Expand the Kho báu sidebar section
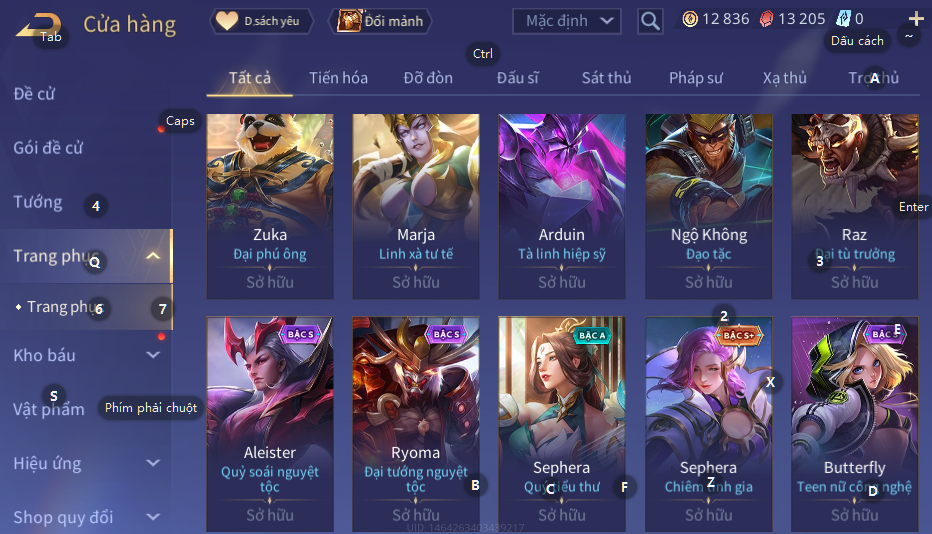Image resolution: width=932 pixels, height=534 pixels. pos(153,355)
